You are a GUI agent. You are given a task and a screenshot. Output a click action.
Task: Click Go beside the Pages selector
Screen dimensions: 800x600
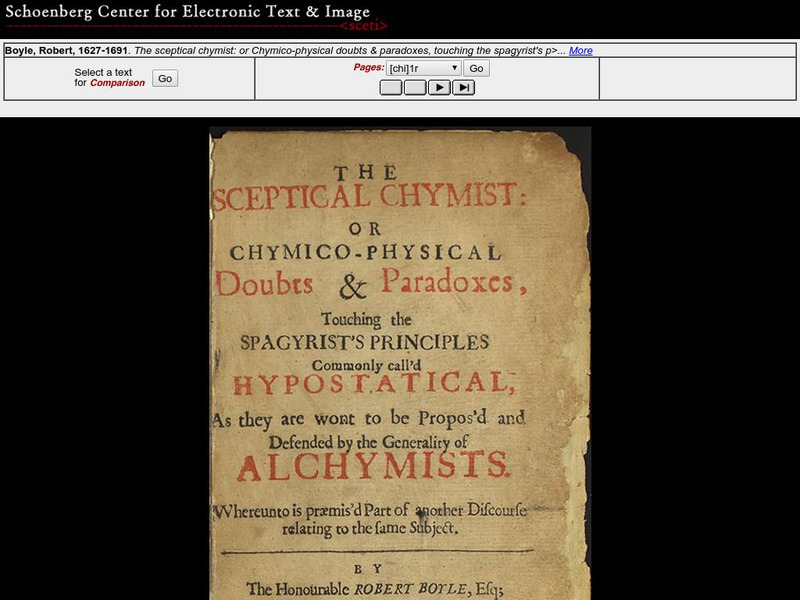[476, 69]
